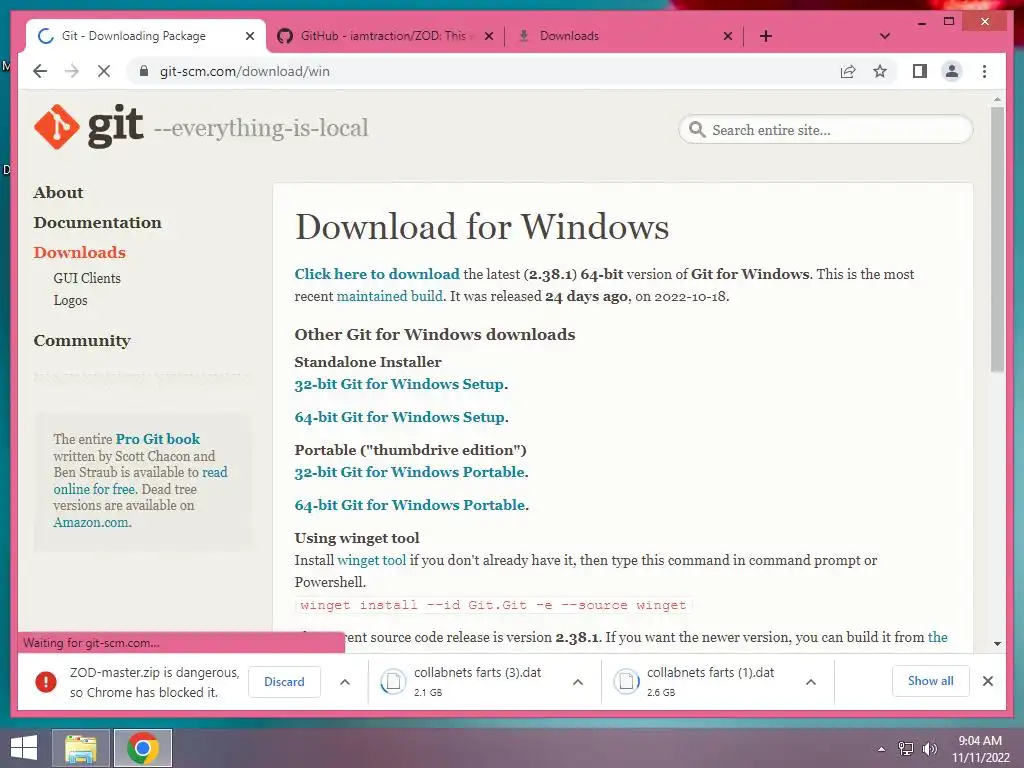Viewport: 1024px width, 768px height.
Task: Open the Chrome profile avatar
Action: click(x=952, y=71)
